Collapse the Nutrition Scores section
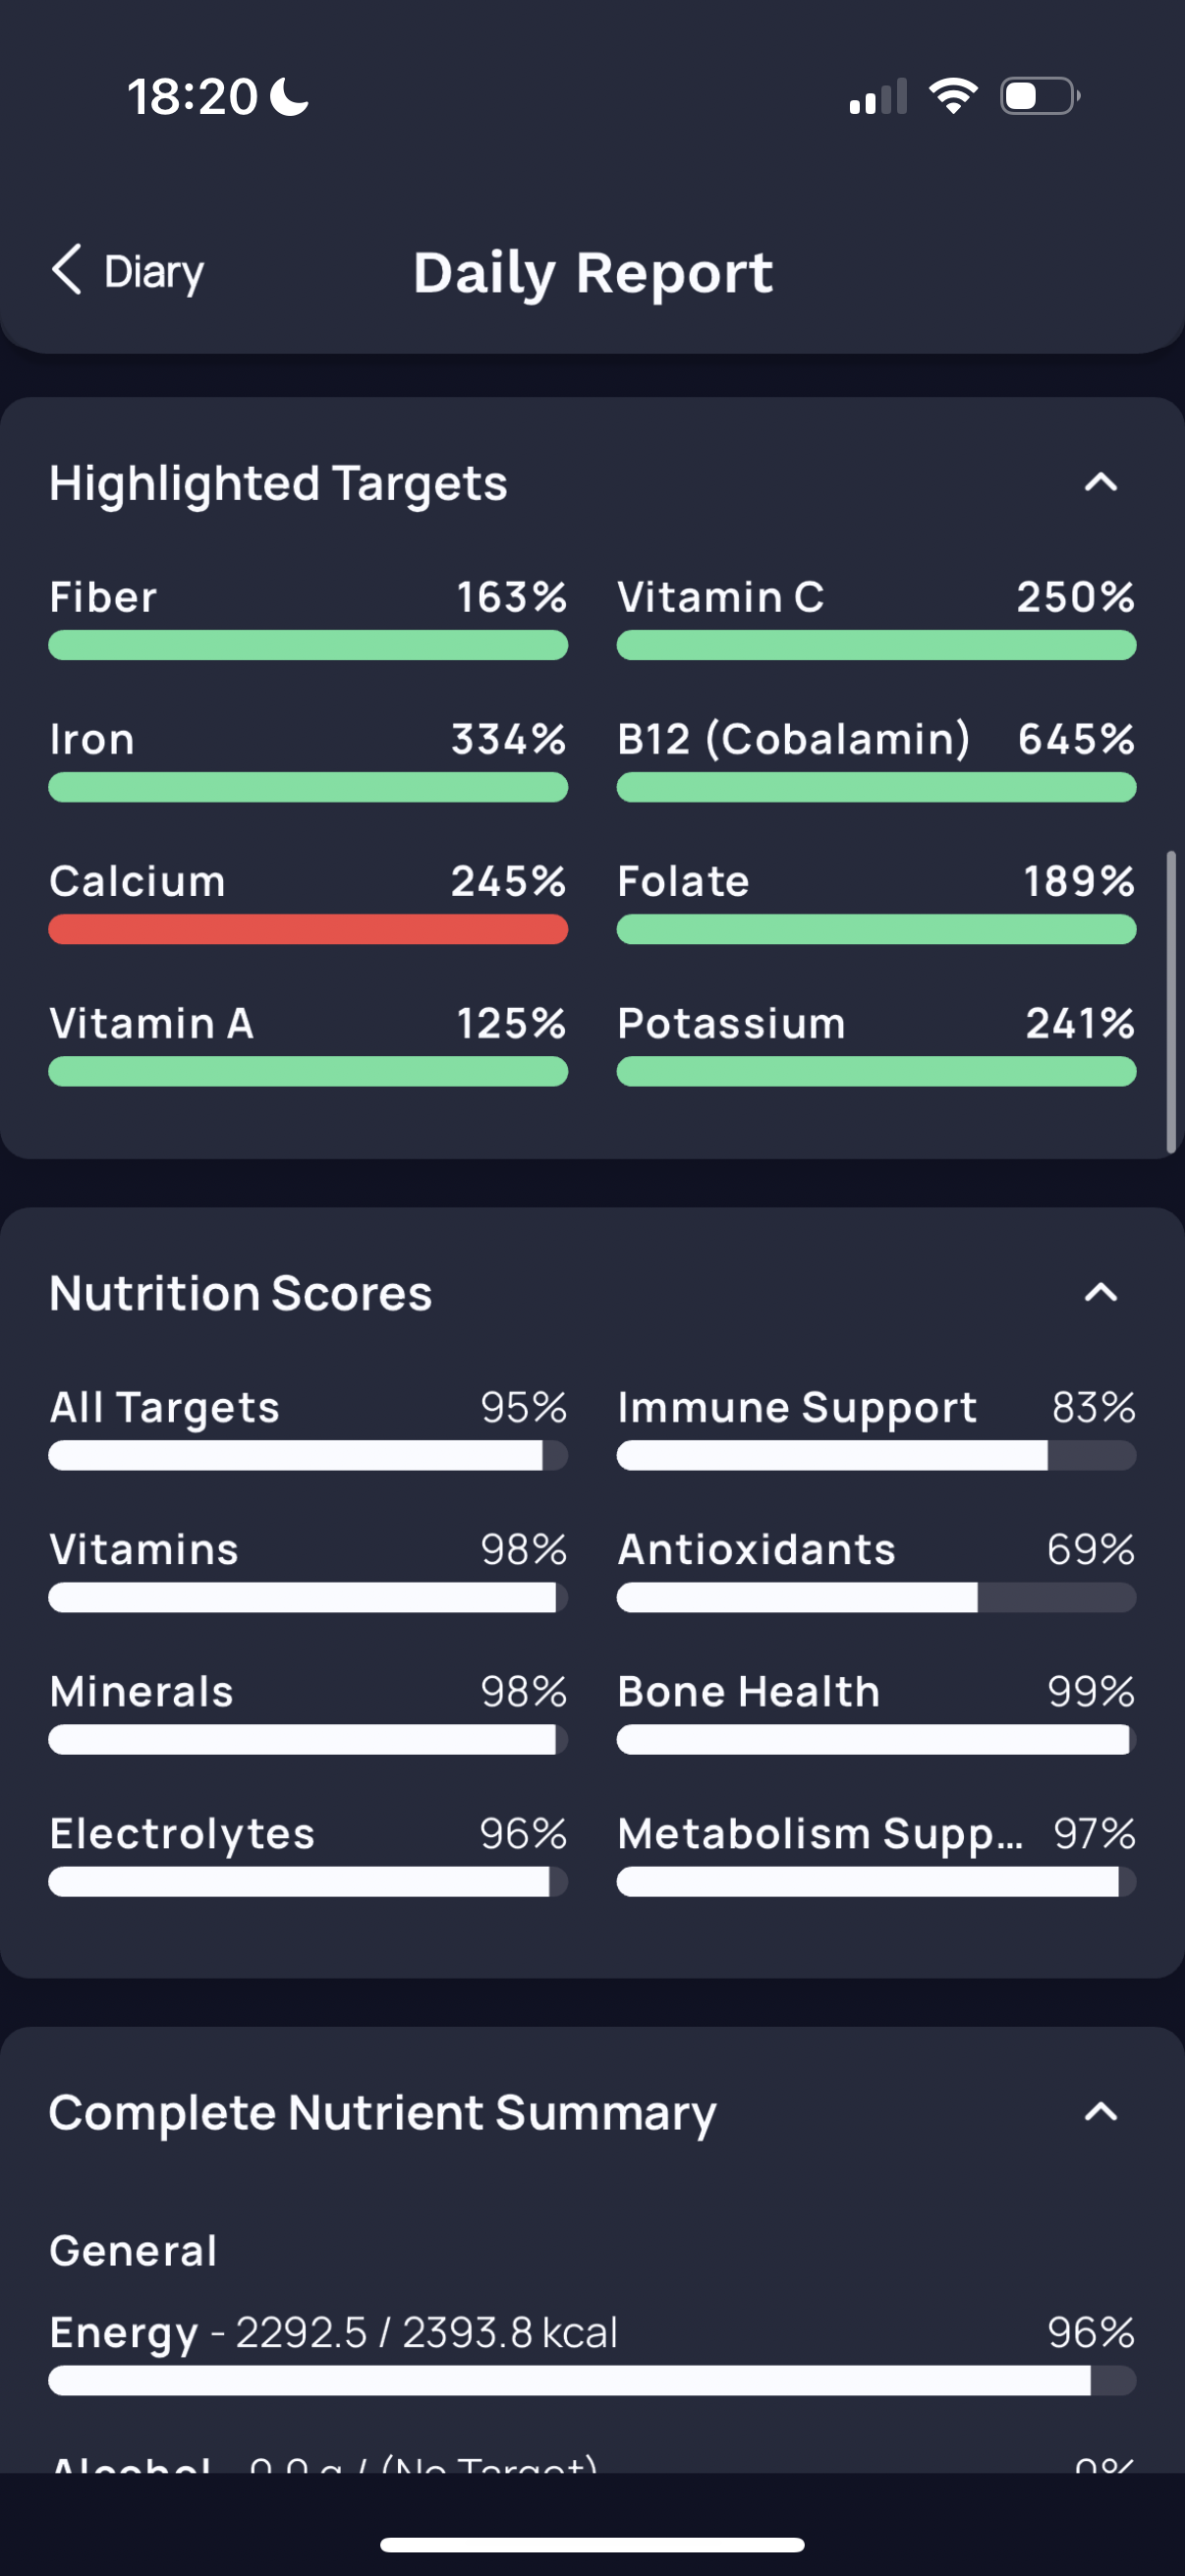This screenshot has height=2576, width=1185. click(1100, 1293)
